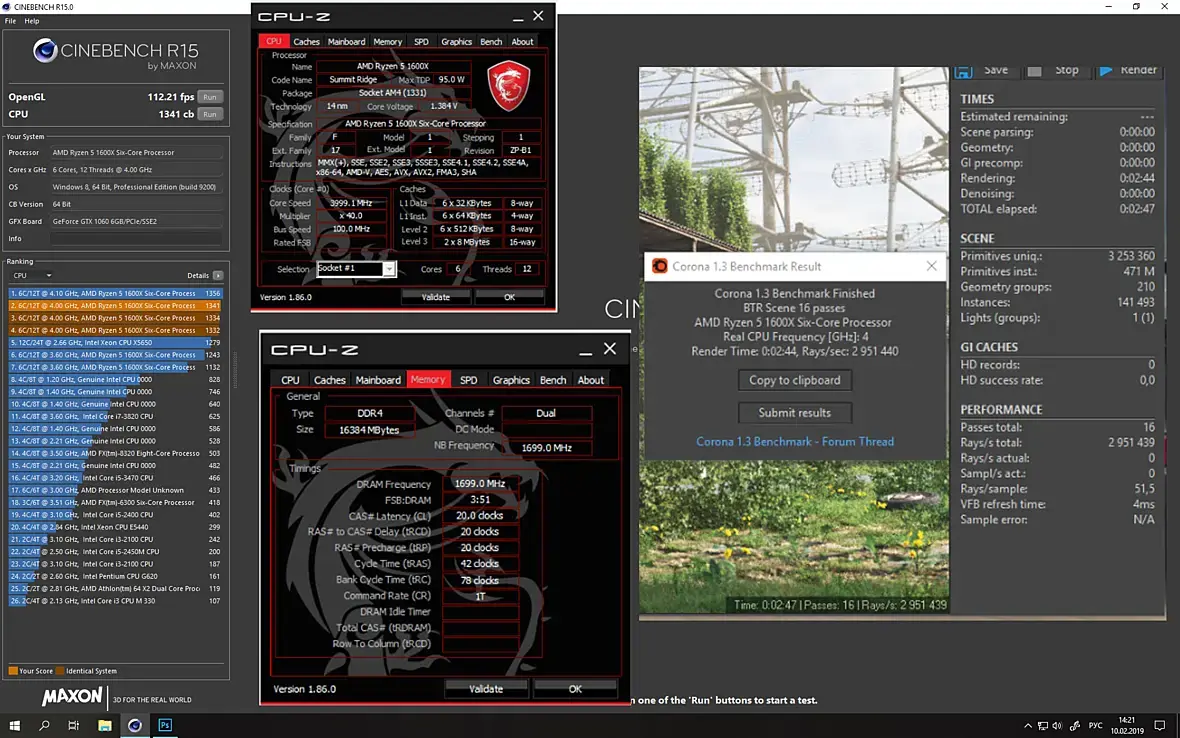Click the Cinebench Info input field
Image resolution: width=1180 pixels, height=738 pixels.
coord(136,238)
